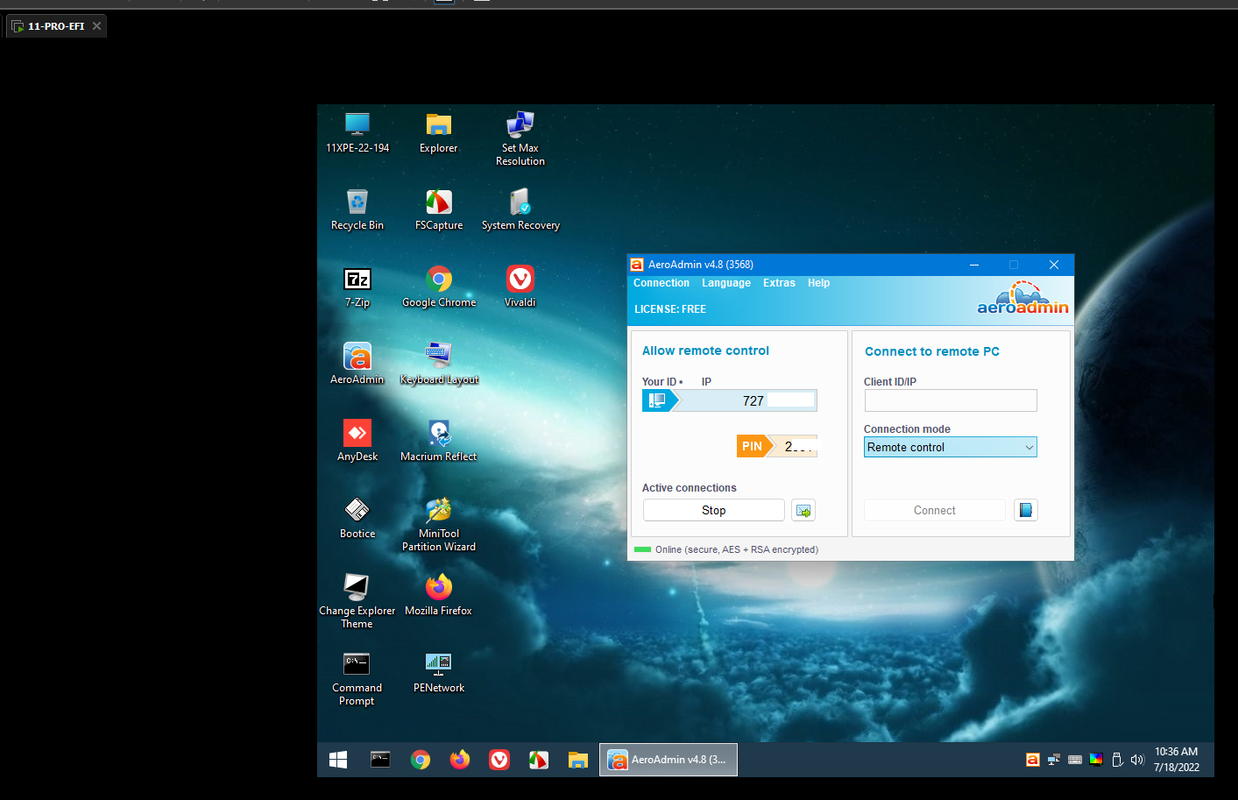Select the 11XPE-22-194 computer desktop icon
The width and height of the screenshot is (1238, 800).
pyautogui.click(x=357, y=133)
